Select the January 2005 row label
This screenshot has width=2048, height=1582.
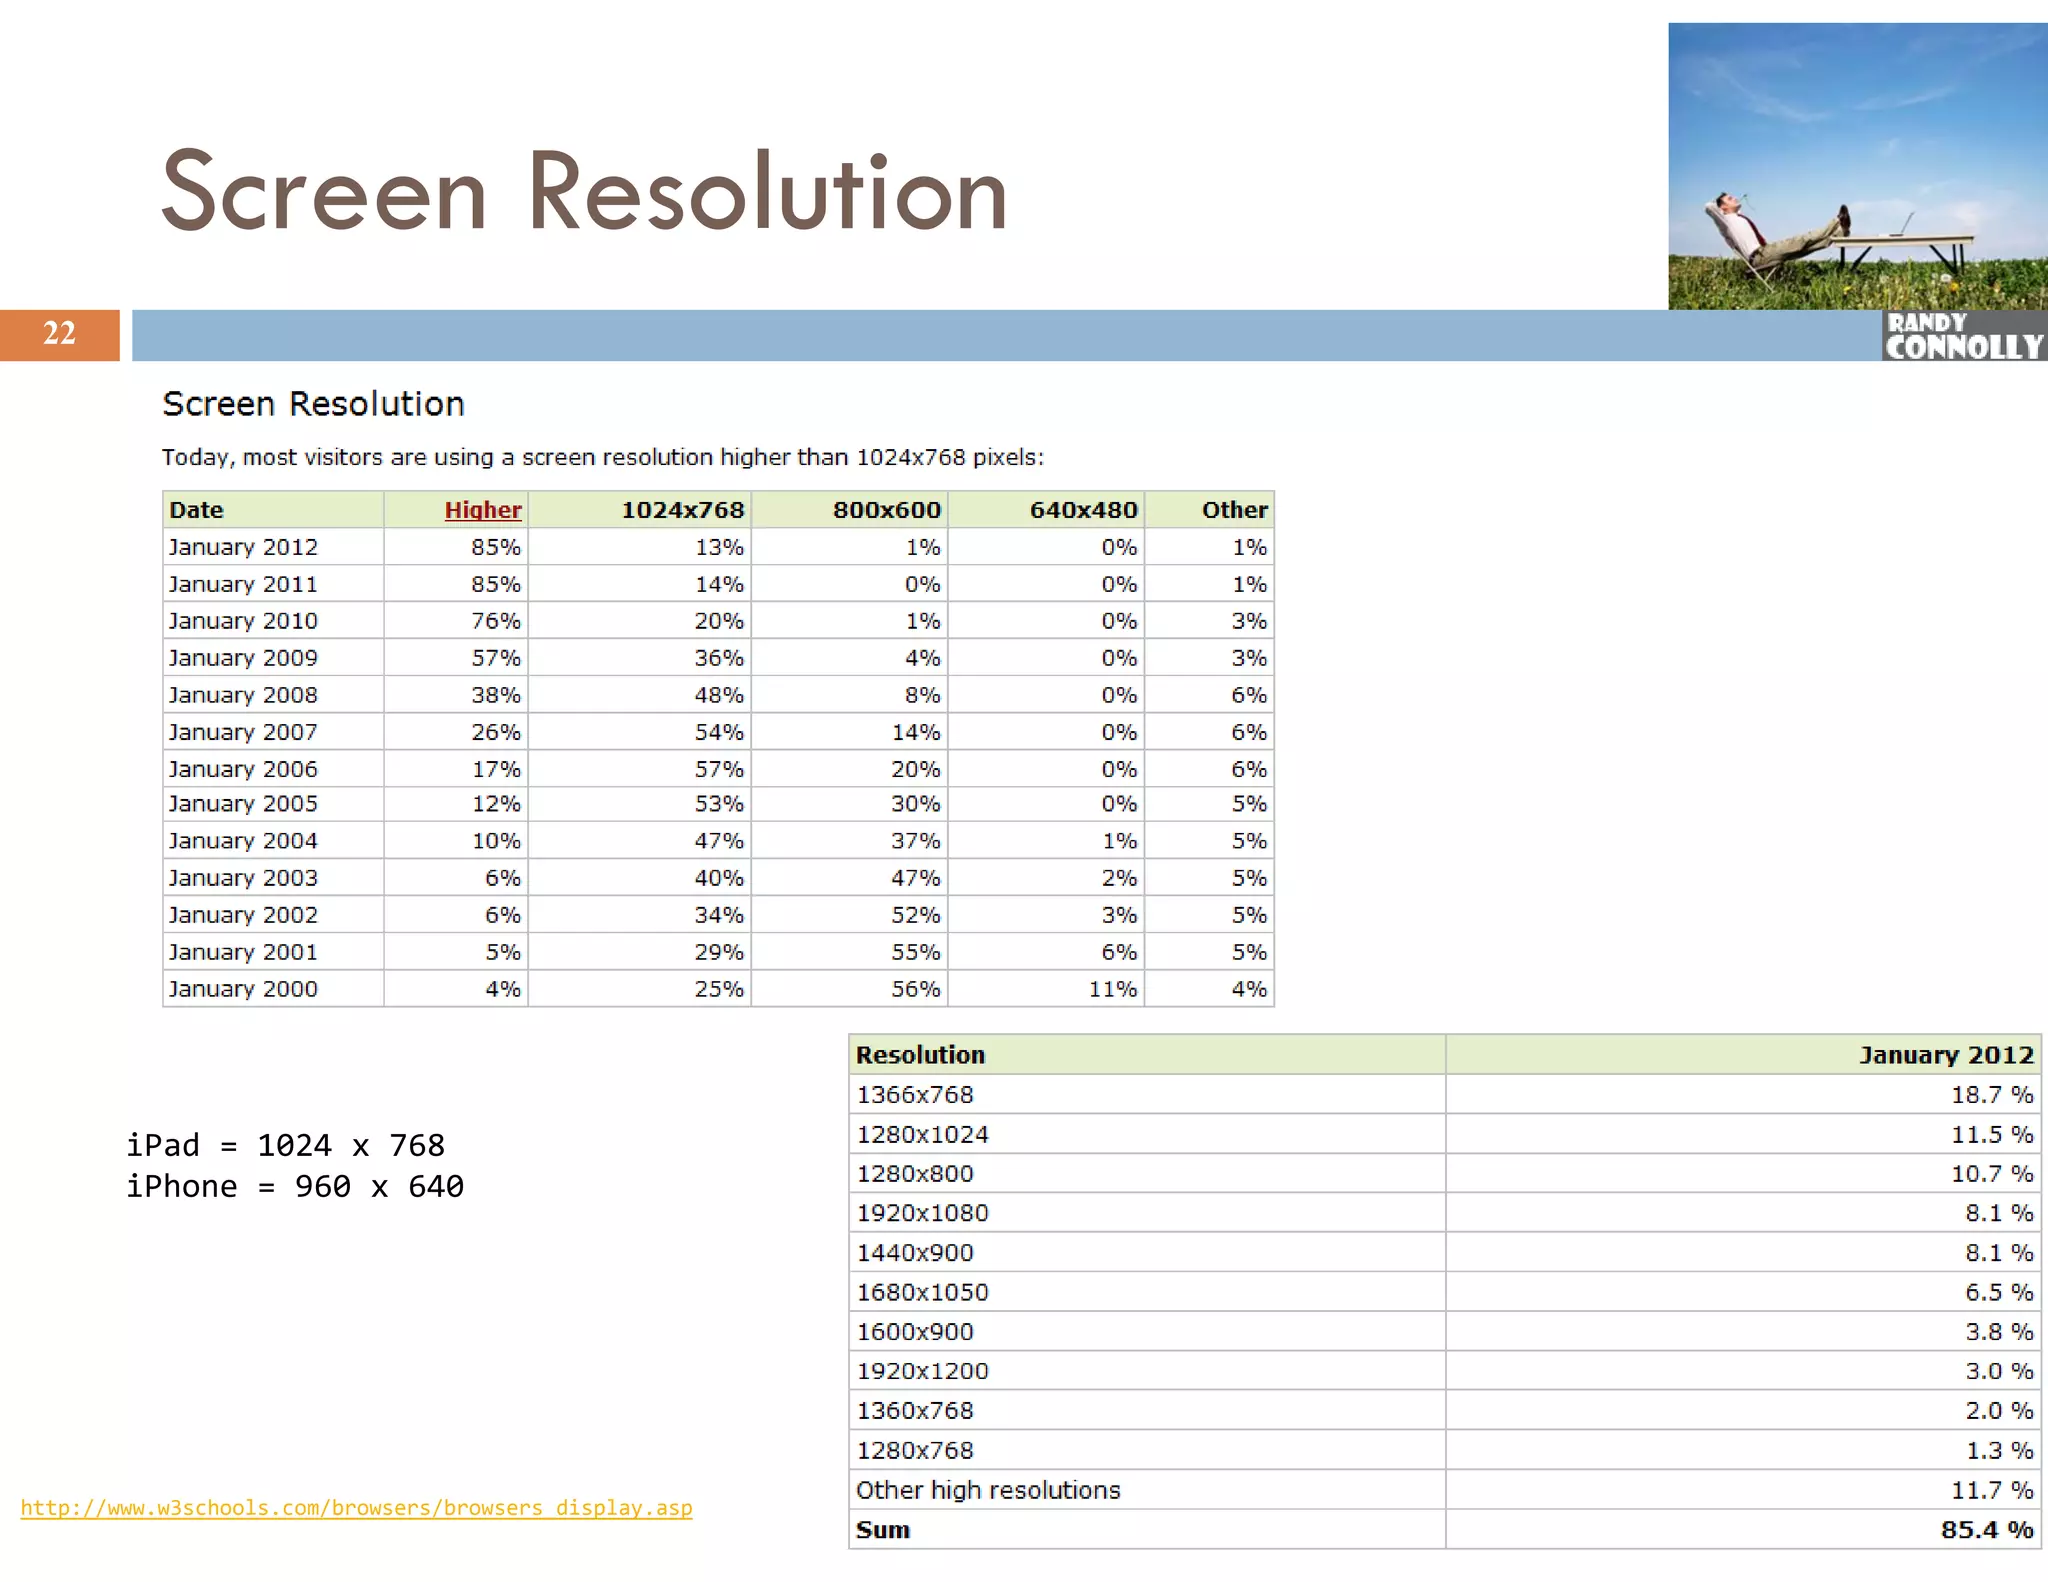pos(243,804)
